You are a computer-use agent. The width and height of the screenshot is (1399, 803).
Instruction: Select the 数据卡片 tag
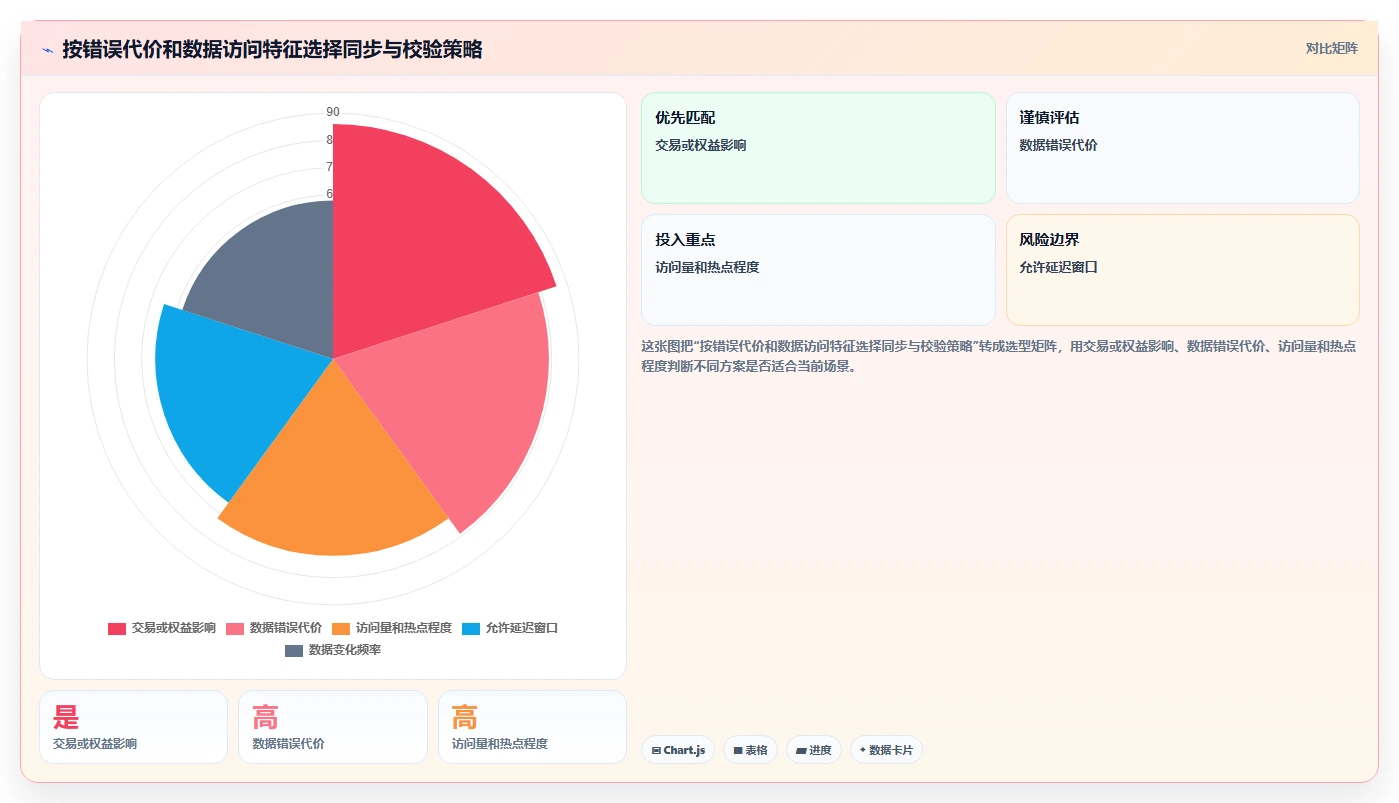886,750
